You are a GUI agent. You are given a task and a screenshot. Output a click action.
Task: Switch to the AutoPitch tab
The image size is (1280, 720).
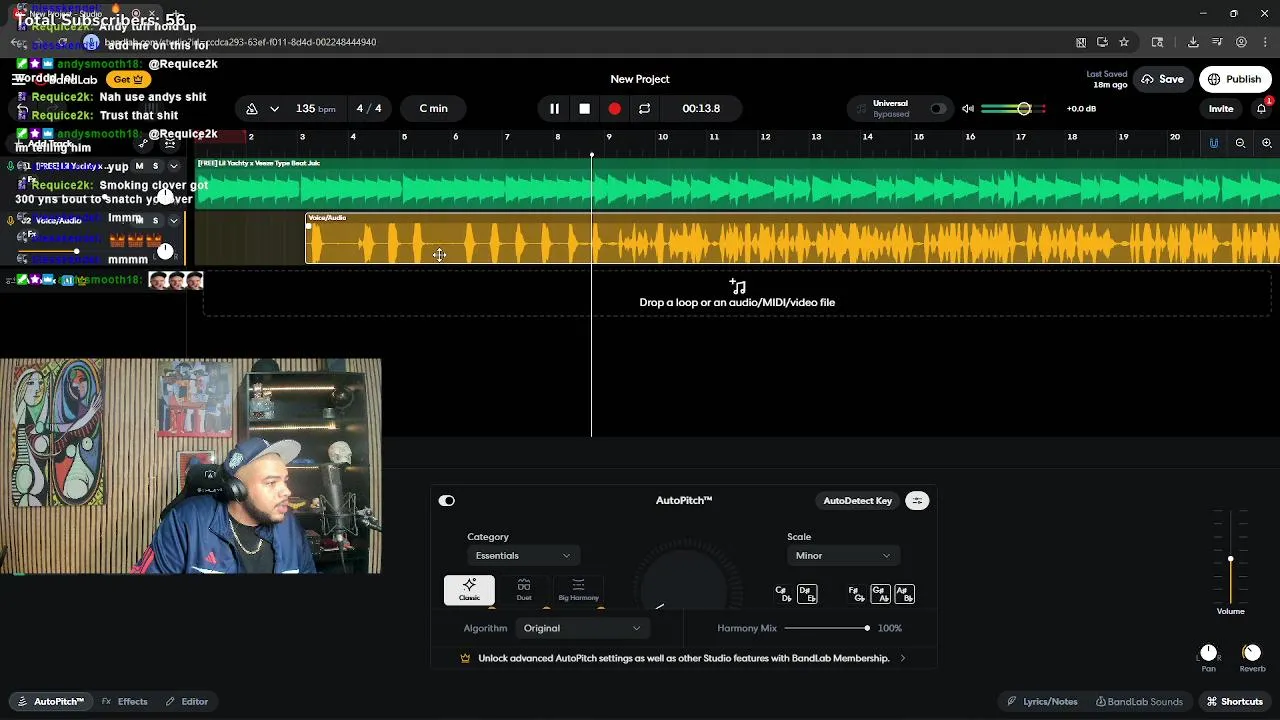pyautogui.click(x=50, y=702)
